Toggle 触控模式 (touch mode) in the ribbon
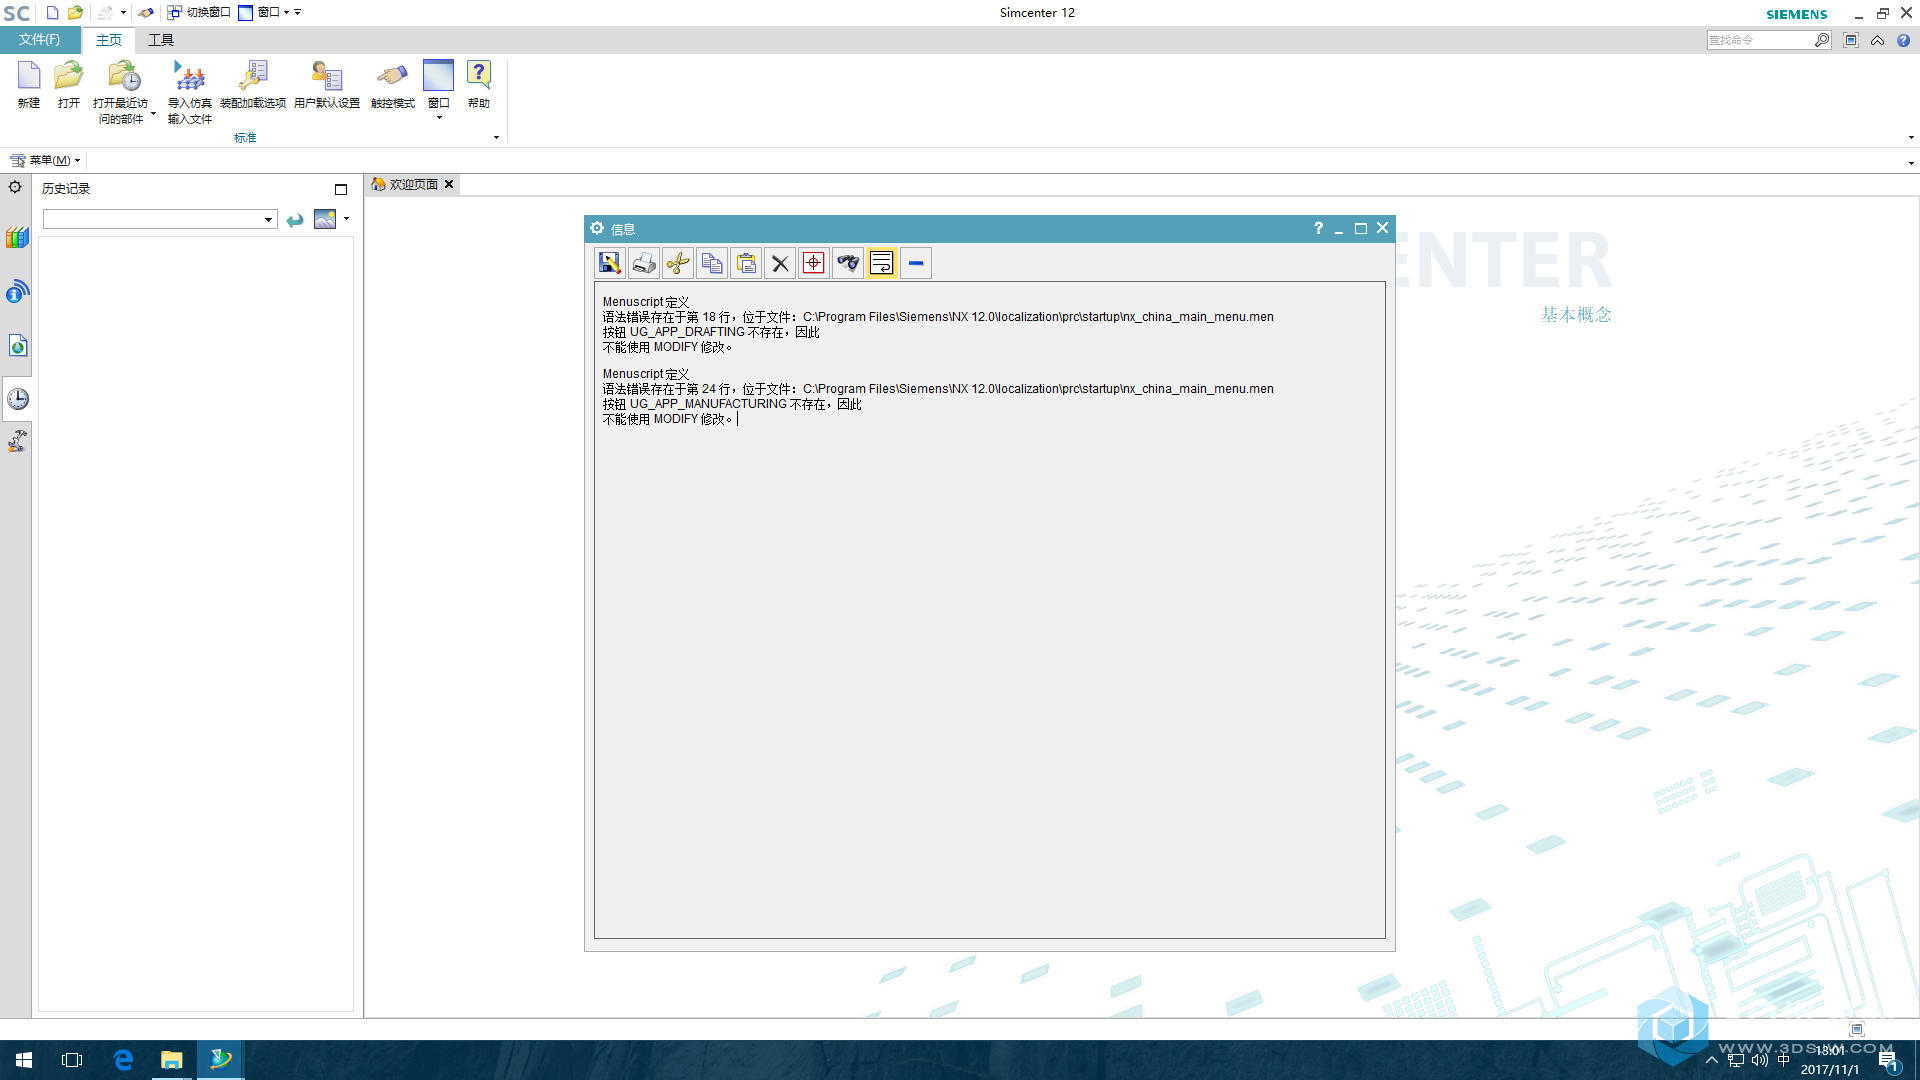The height and width of the screenshot is (1080, 1920). [x=392, y=84]
